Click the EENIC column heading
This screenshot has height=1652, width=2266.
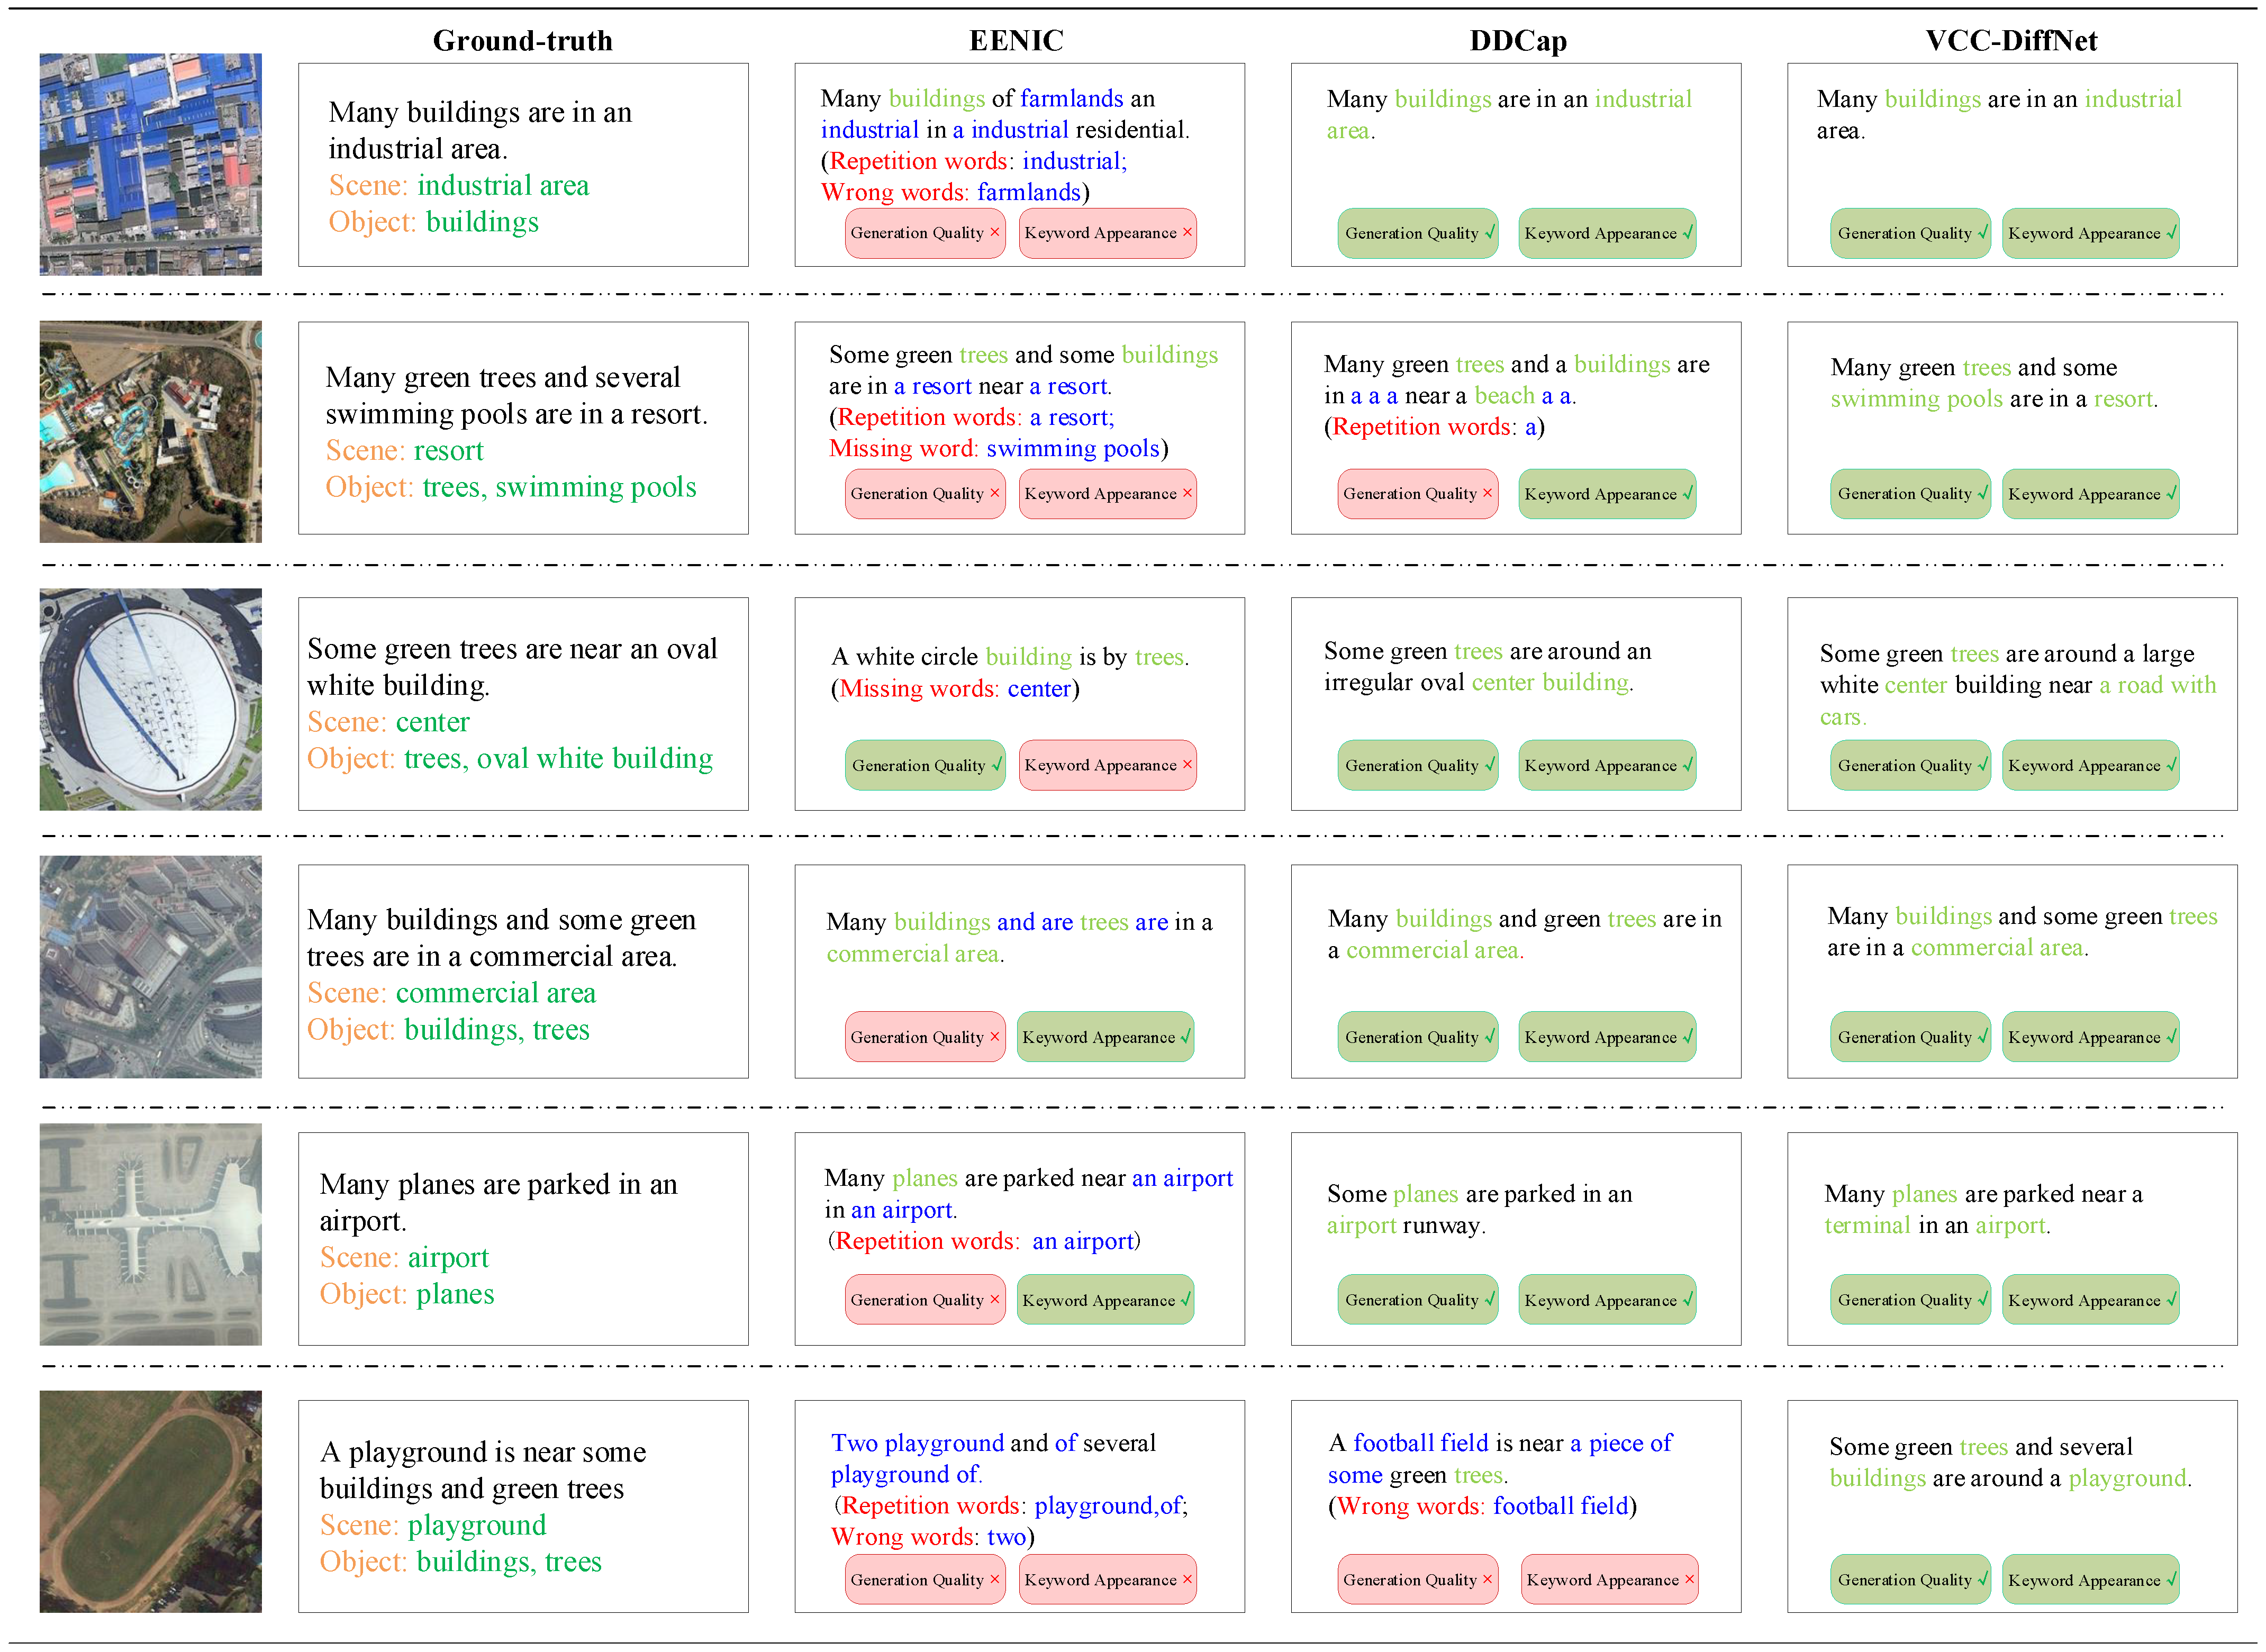click(x=1016, y=40)
